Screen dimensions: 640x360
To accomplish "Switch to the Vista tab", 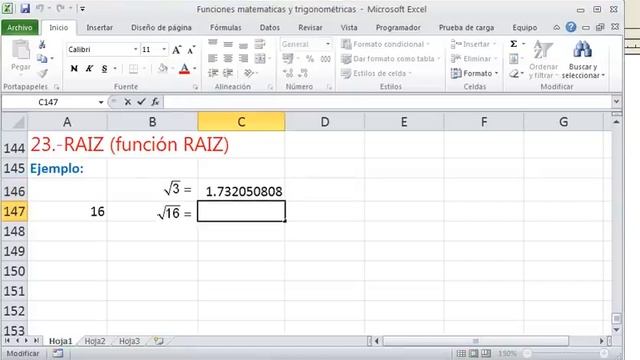I will 349,27.
